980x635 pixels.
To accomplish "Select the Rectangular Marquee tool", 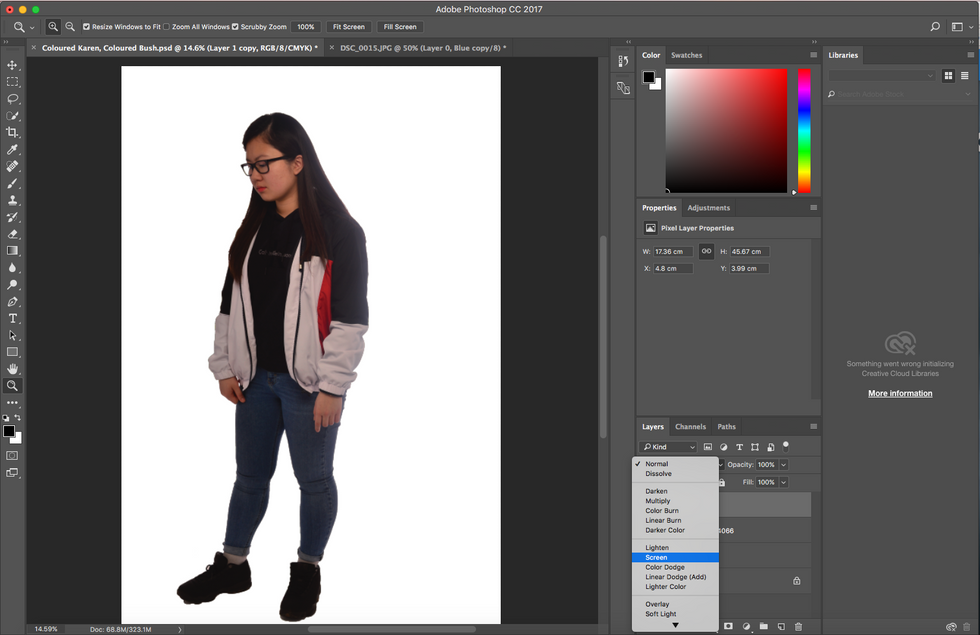I will pos(12,82).
